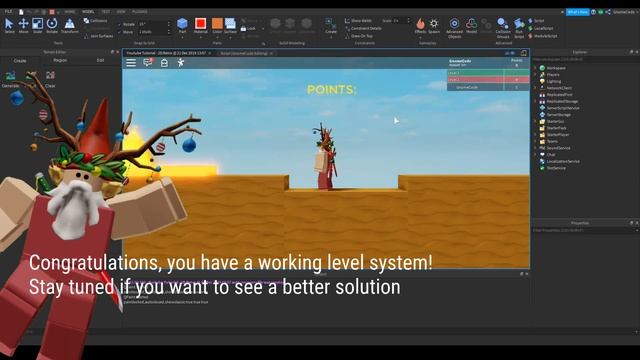Click the Clear terrain tool
The image size is (640, 360).
50,79
